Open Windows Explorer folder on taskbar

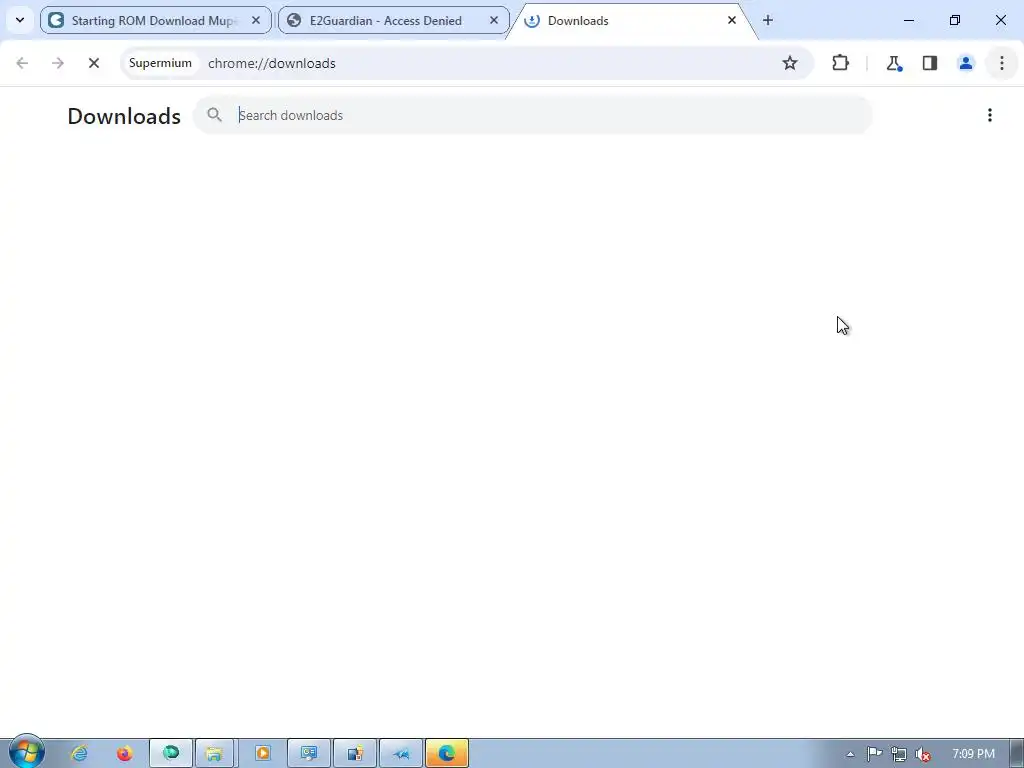(x=215, y=754)
